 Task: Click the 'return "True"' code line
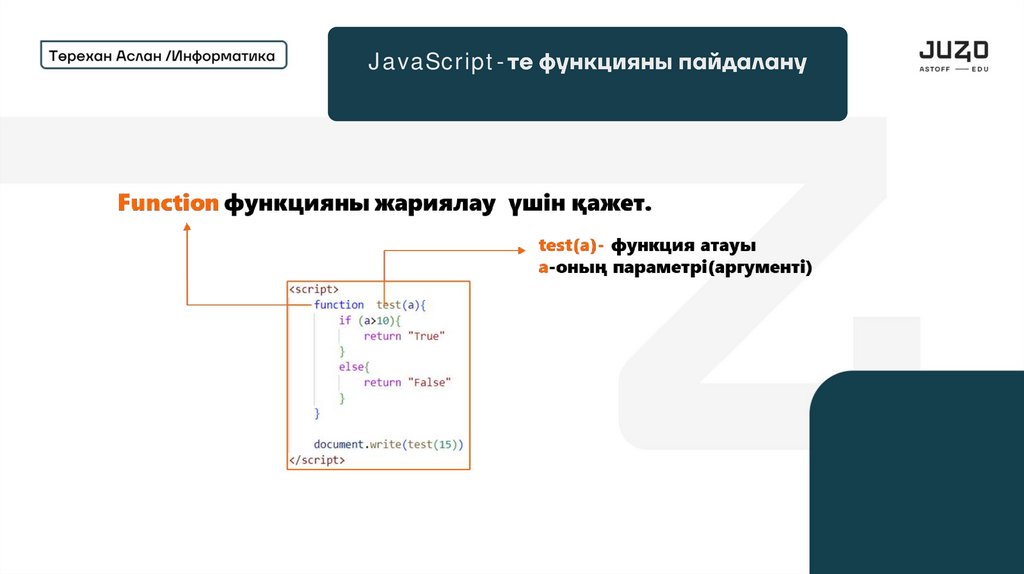404,336
